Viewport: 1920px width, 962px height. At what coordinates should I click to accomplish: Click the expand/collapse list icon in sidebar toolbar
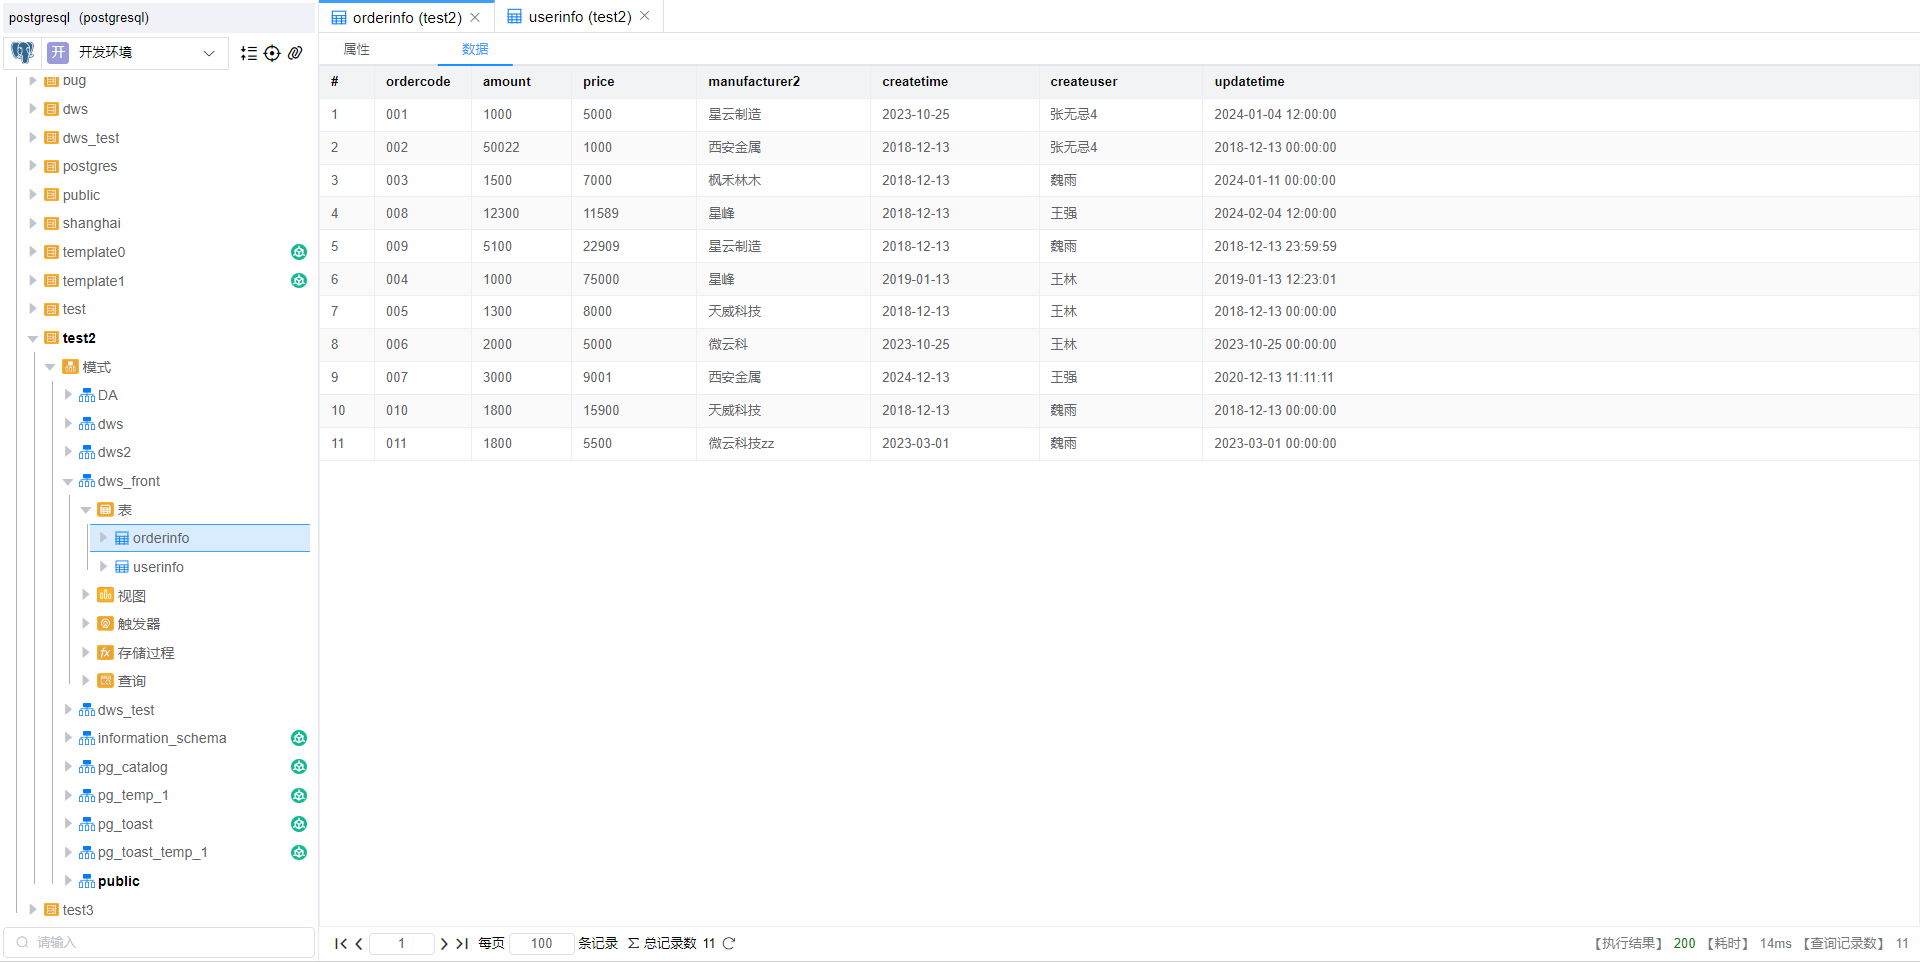249,53
